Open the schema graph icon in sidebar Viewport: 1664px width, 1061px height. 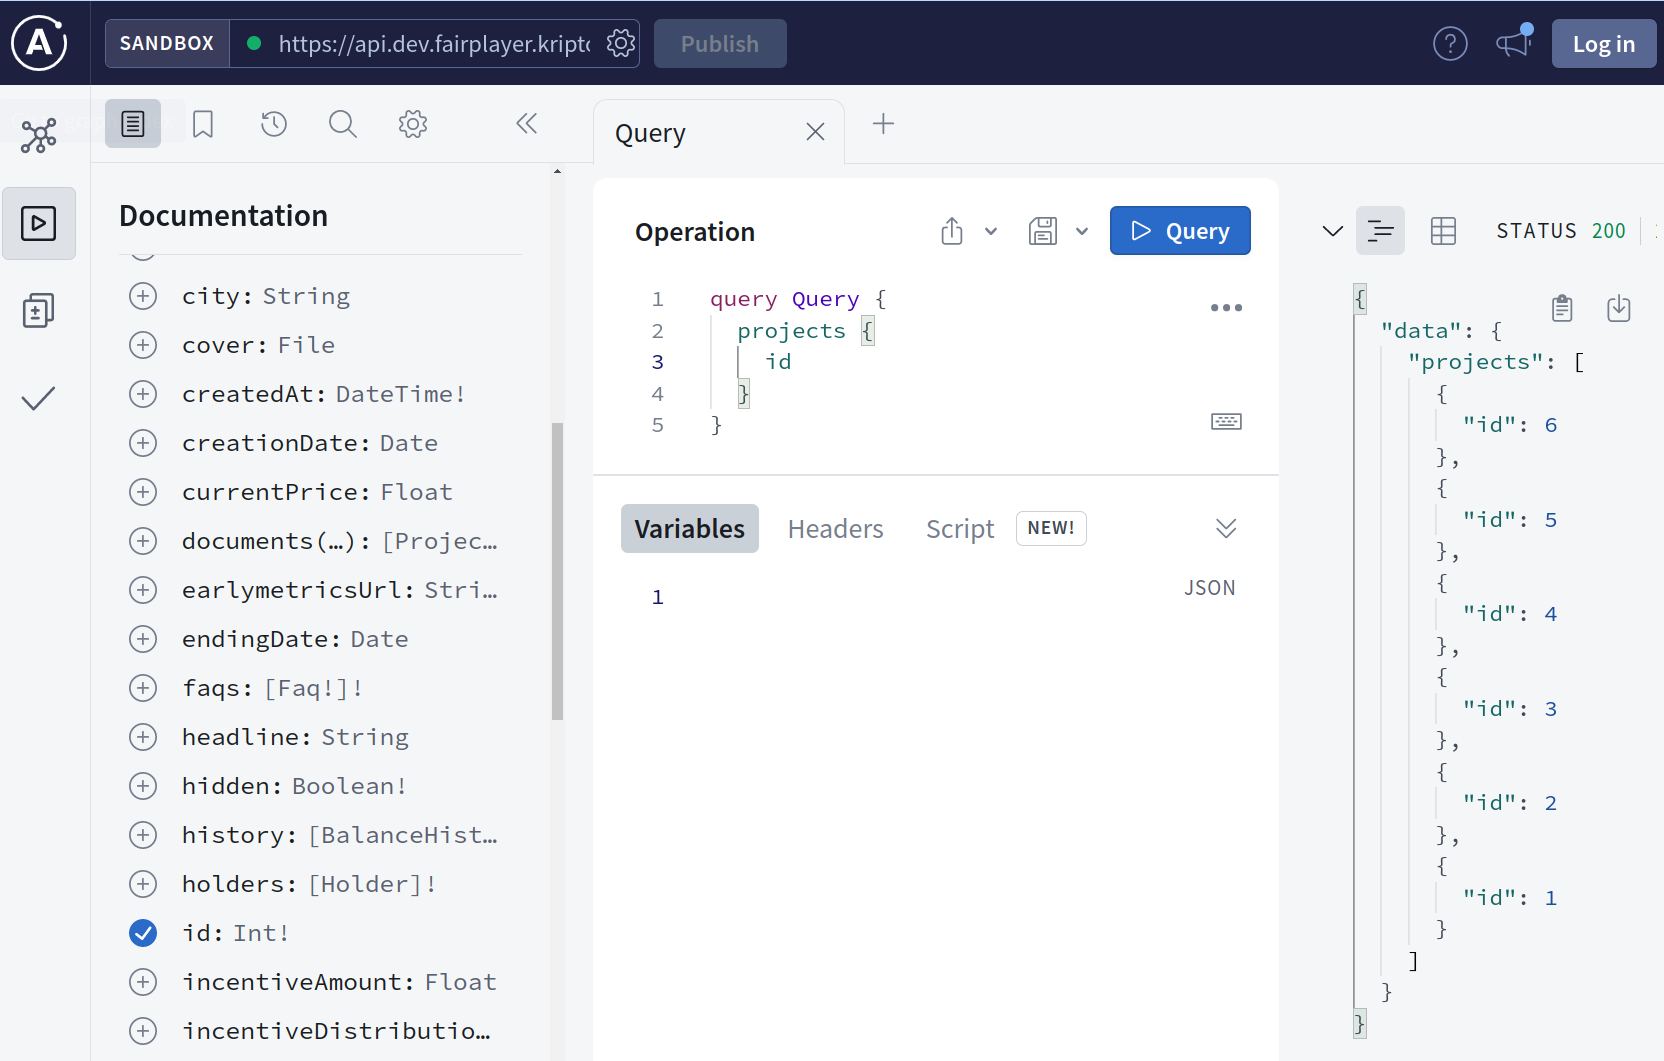(39, 136)
